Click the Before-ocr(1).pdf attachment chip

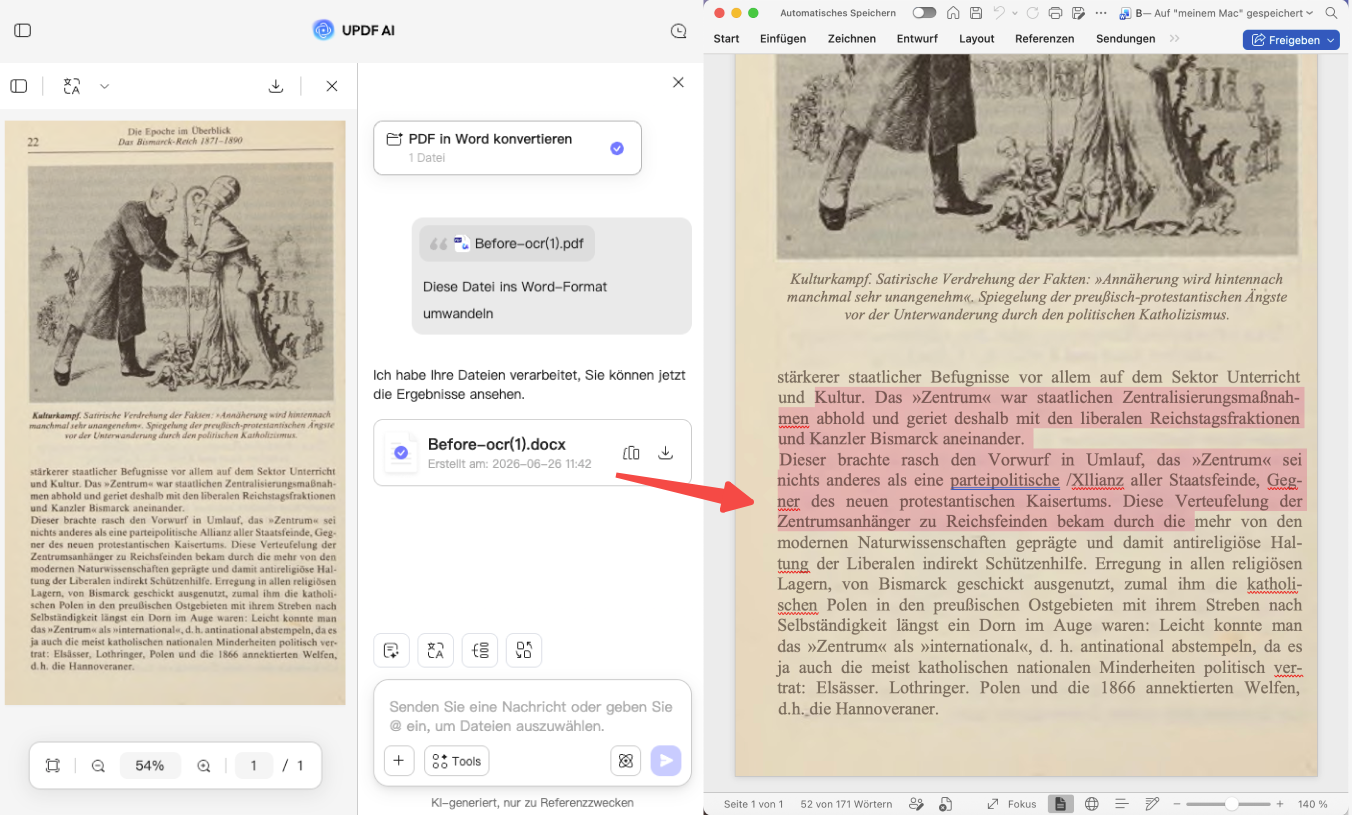[x=508, y=243]
